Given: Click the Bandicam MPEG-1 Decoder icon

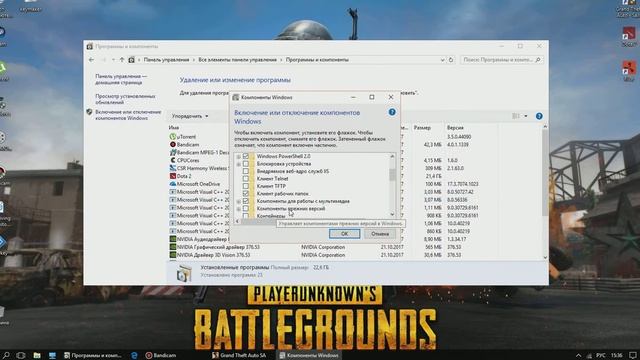Looking at the screenshot, I should pyautogui.click(x=173, y=152).
